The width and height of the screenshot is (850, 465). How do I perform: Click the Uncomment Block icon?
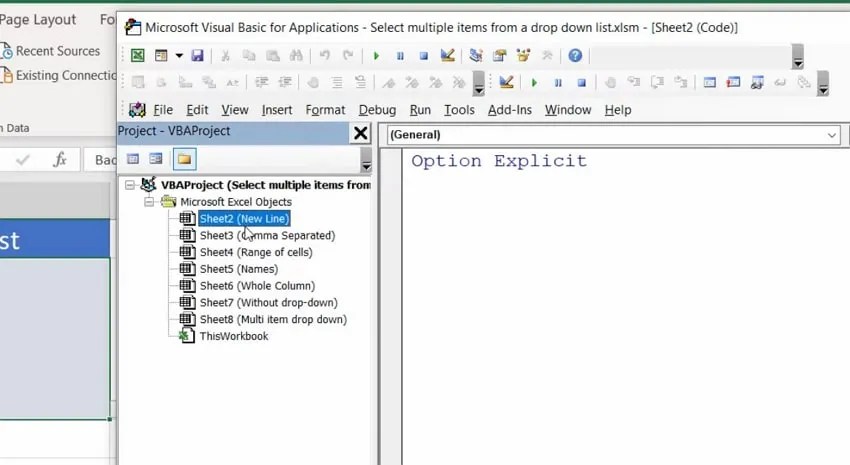[x=360, y=82]
